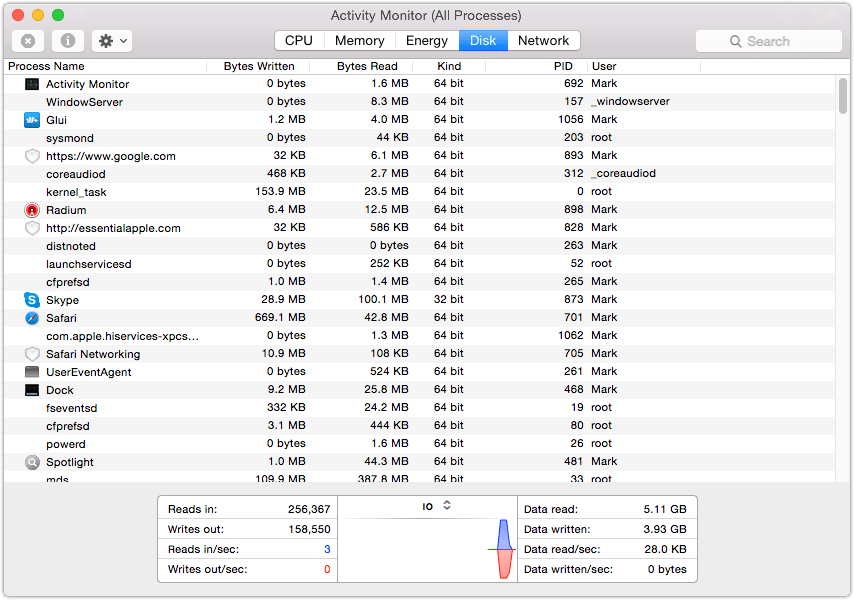Select the powerd process row
Image resolution: width=854 pixels, height=600 pixels.
pos(419,444)
